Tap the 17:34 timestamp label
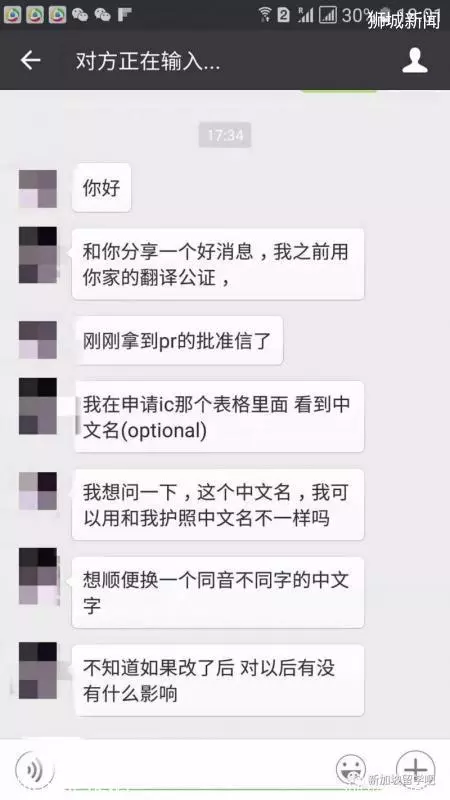Image resolution: width=450 pixels, height=800 pixels. (225, 135)
